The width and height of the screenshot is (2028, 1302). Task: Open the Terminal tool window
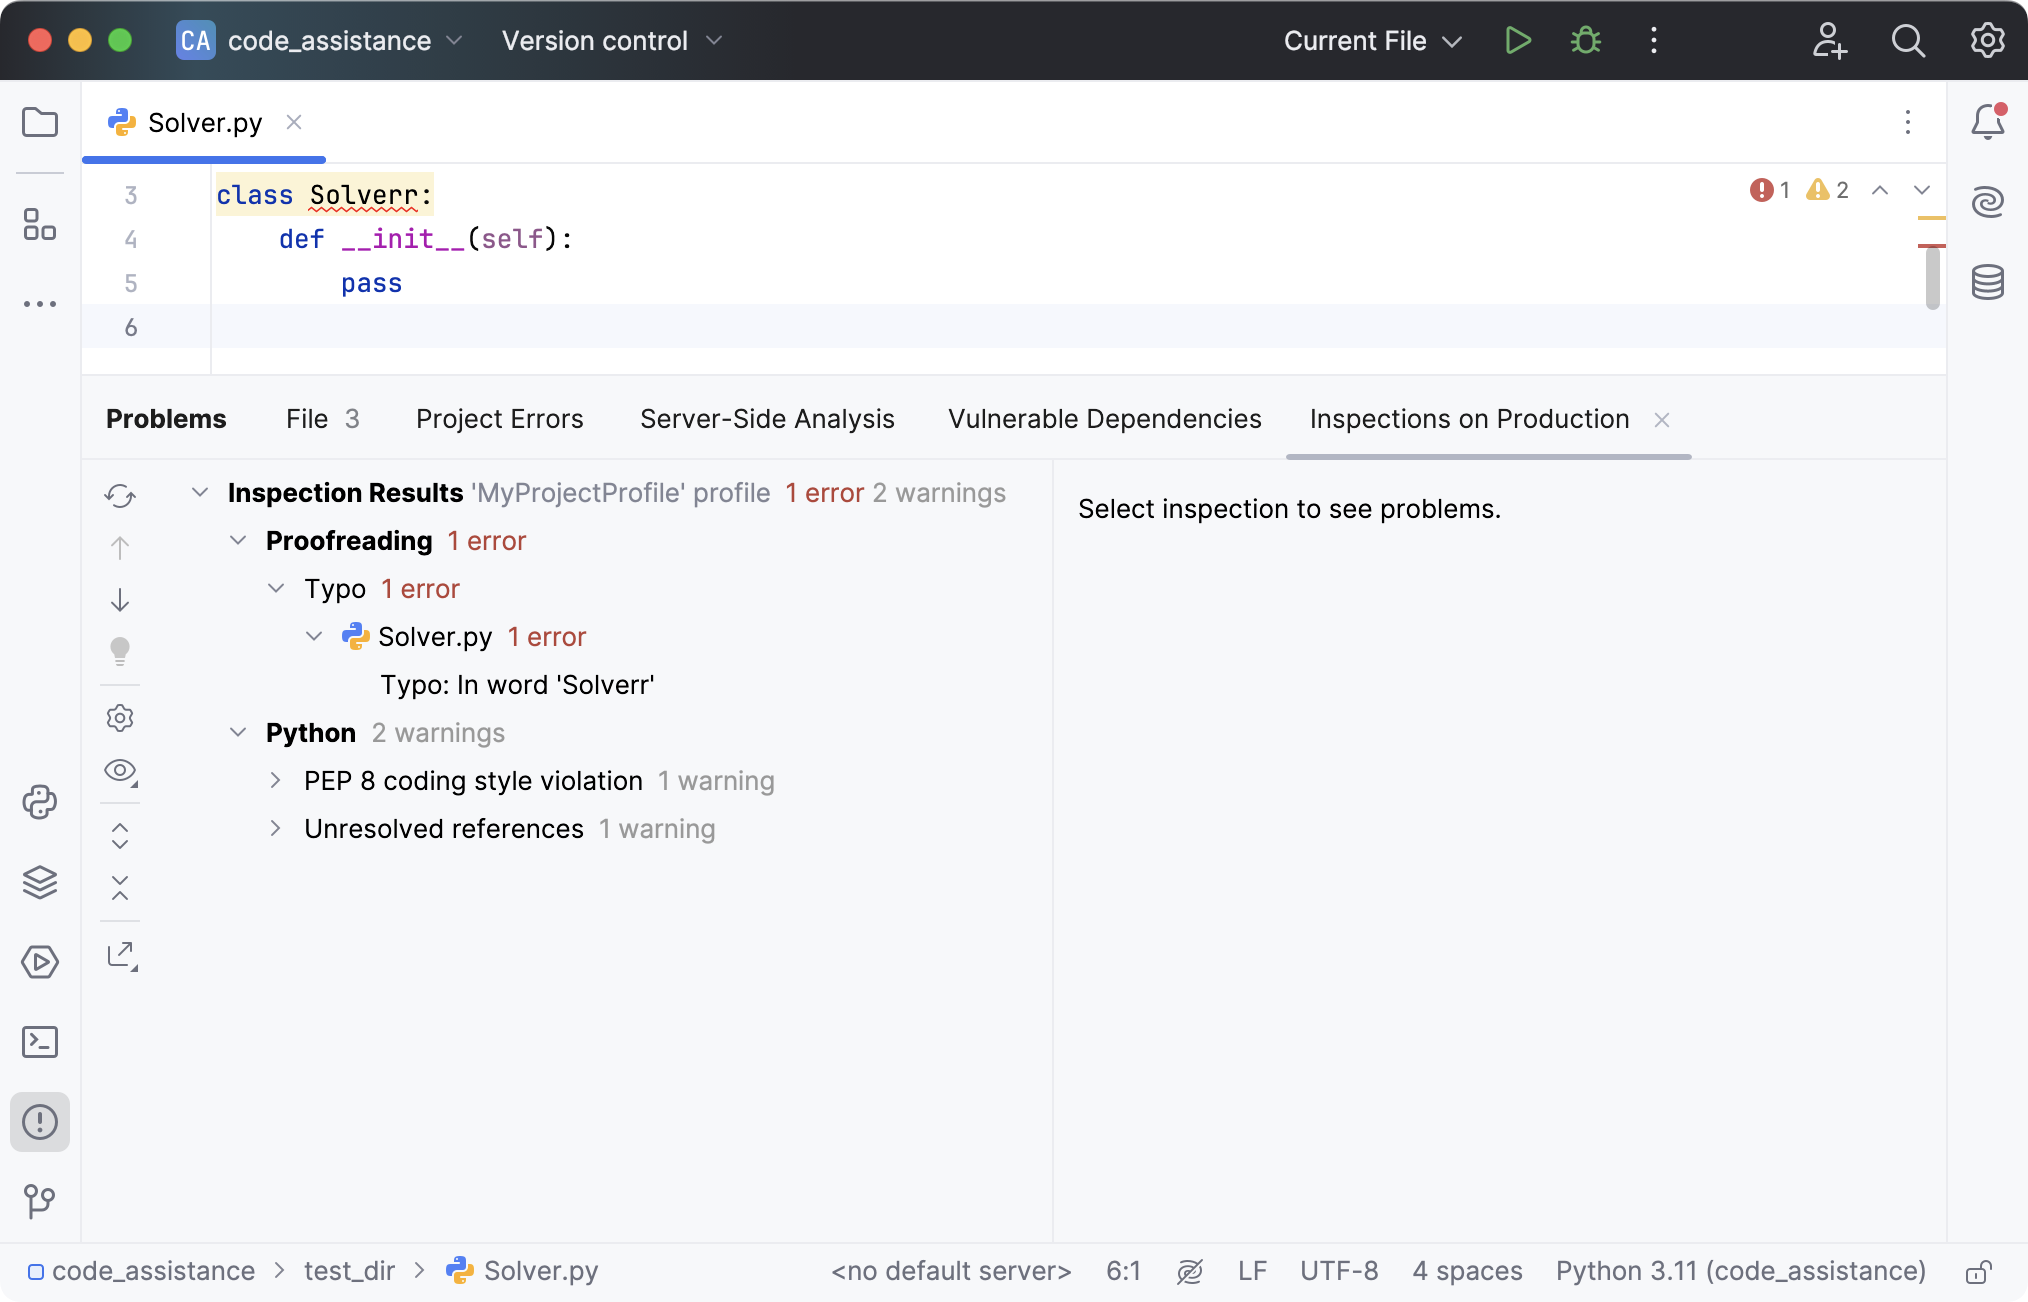(x=40, y=1042)
